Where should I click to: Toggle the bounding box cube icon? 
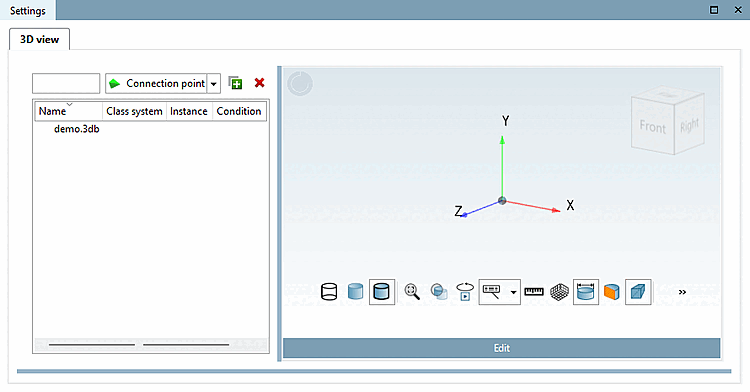tap(638, 292)
